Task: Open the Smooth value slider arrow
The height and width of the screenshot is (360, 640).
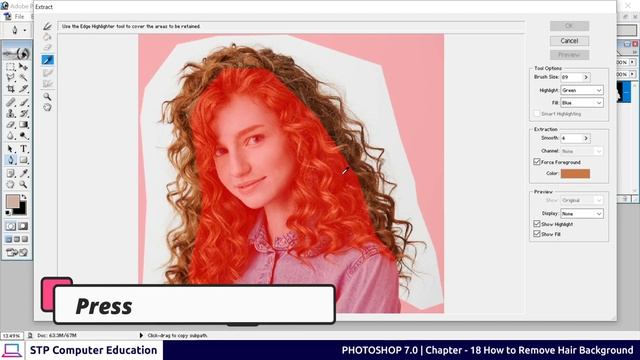Action: tap(586, 138)
